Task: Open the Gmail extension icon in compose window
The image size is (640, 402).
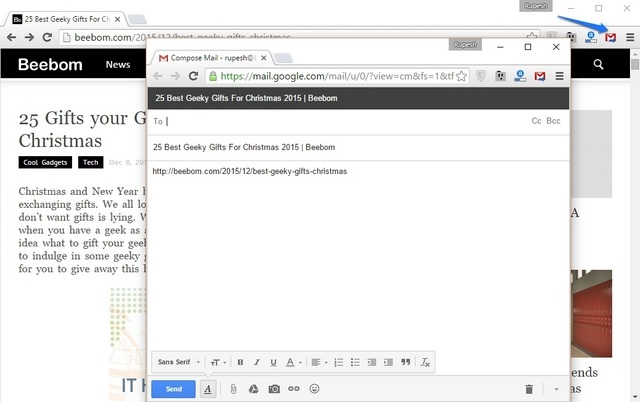Action: pyautogui.click(x=540, y=76)
